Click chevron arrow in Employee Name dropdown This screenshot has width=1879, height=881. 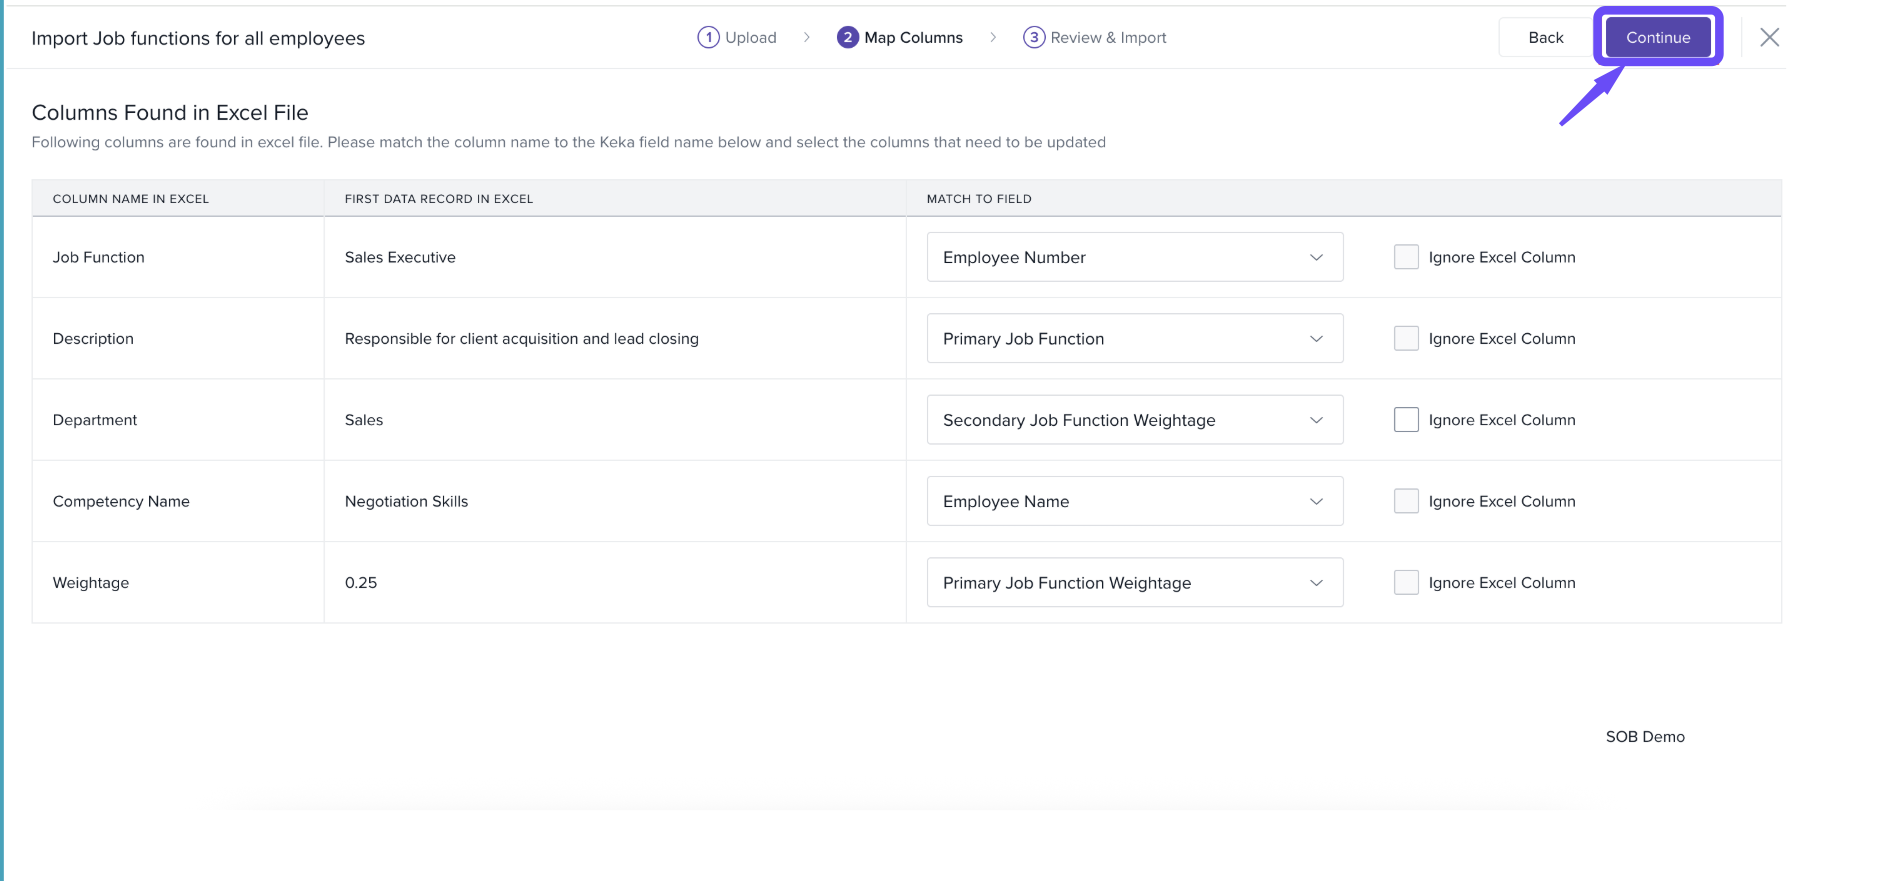pos(1316,502)
